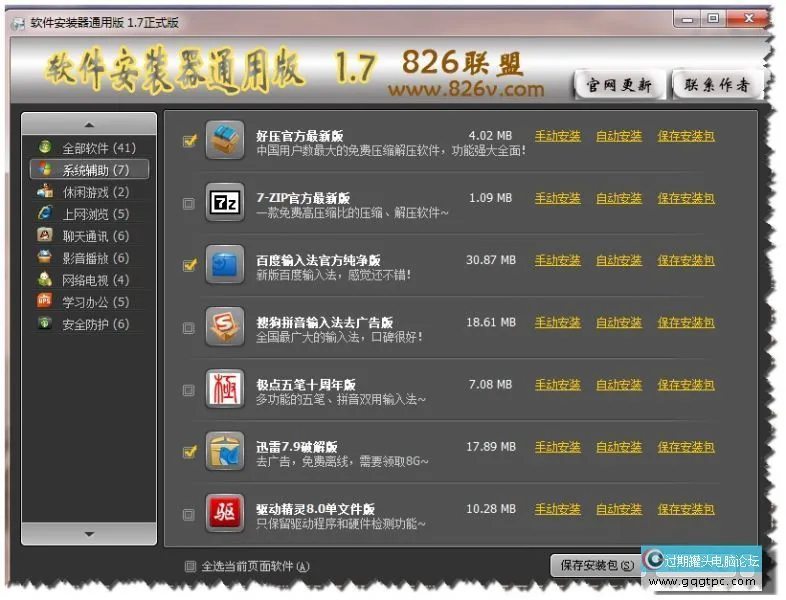Open 影音播放 (6) category
This screenshot has width=786, height=600.
[89, 258]
